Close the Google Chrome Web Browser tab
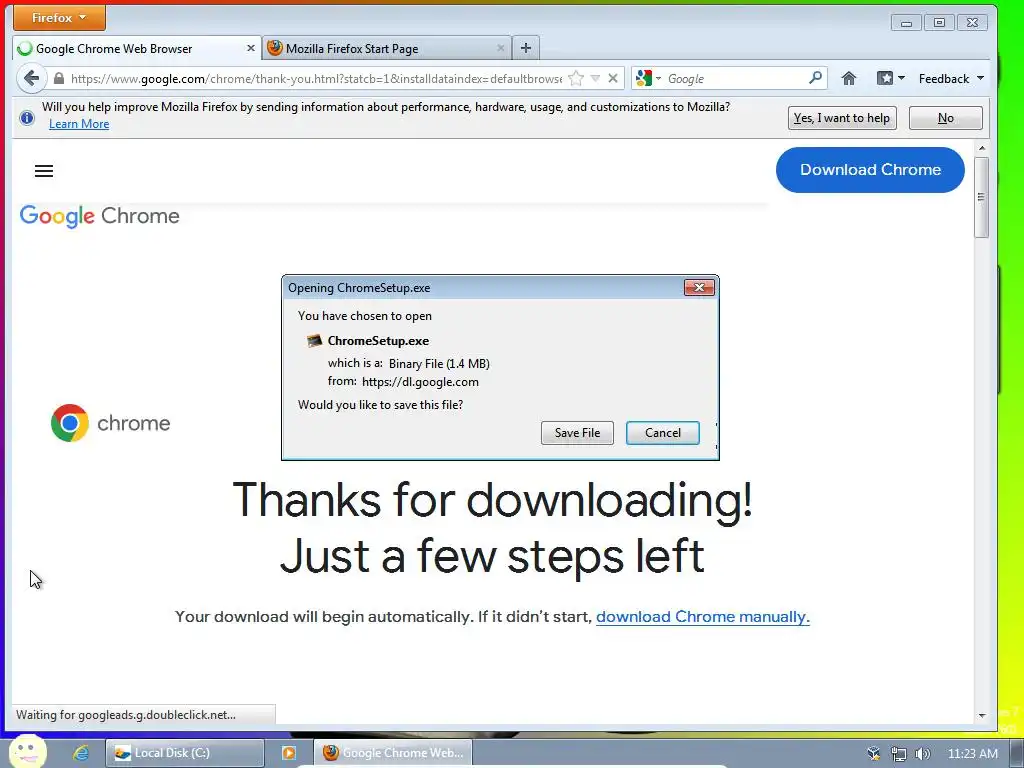This screenshot has height=768, width=1024. [x=250, y=48]
